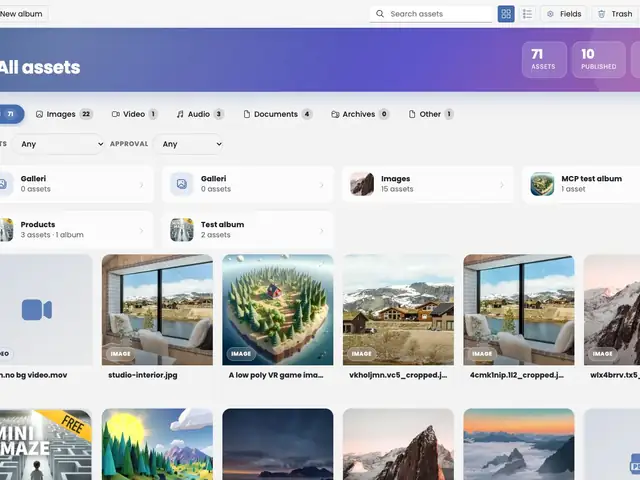Image resolution: width=640 pixels, height=480 pixels.
Task: Click the Images album mountain thumbnail
Action: pyautogui.click(x=362, y=184)
